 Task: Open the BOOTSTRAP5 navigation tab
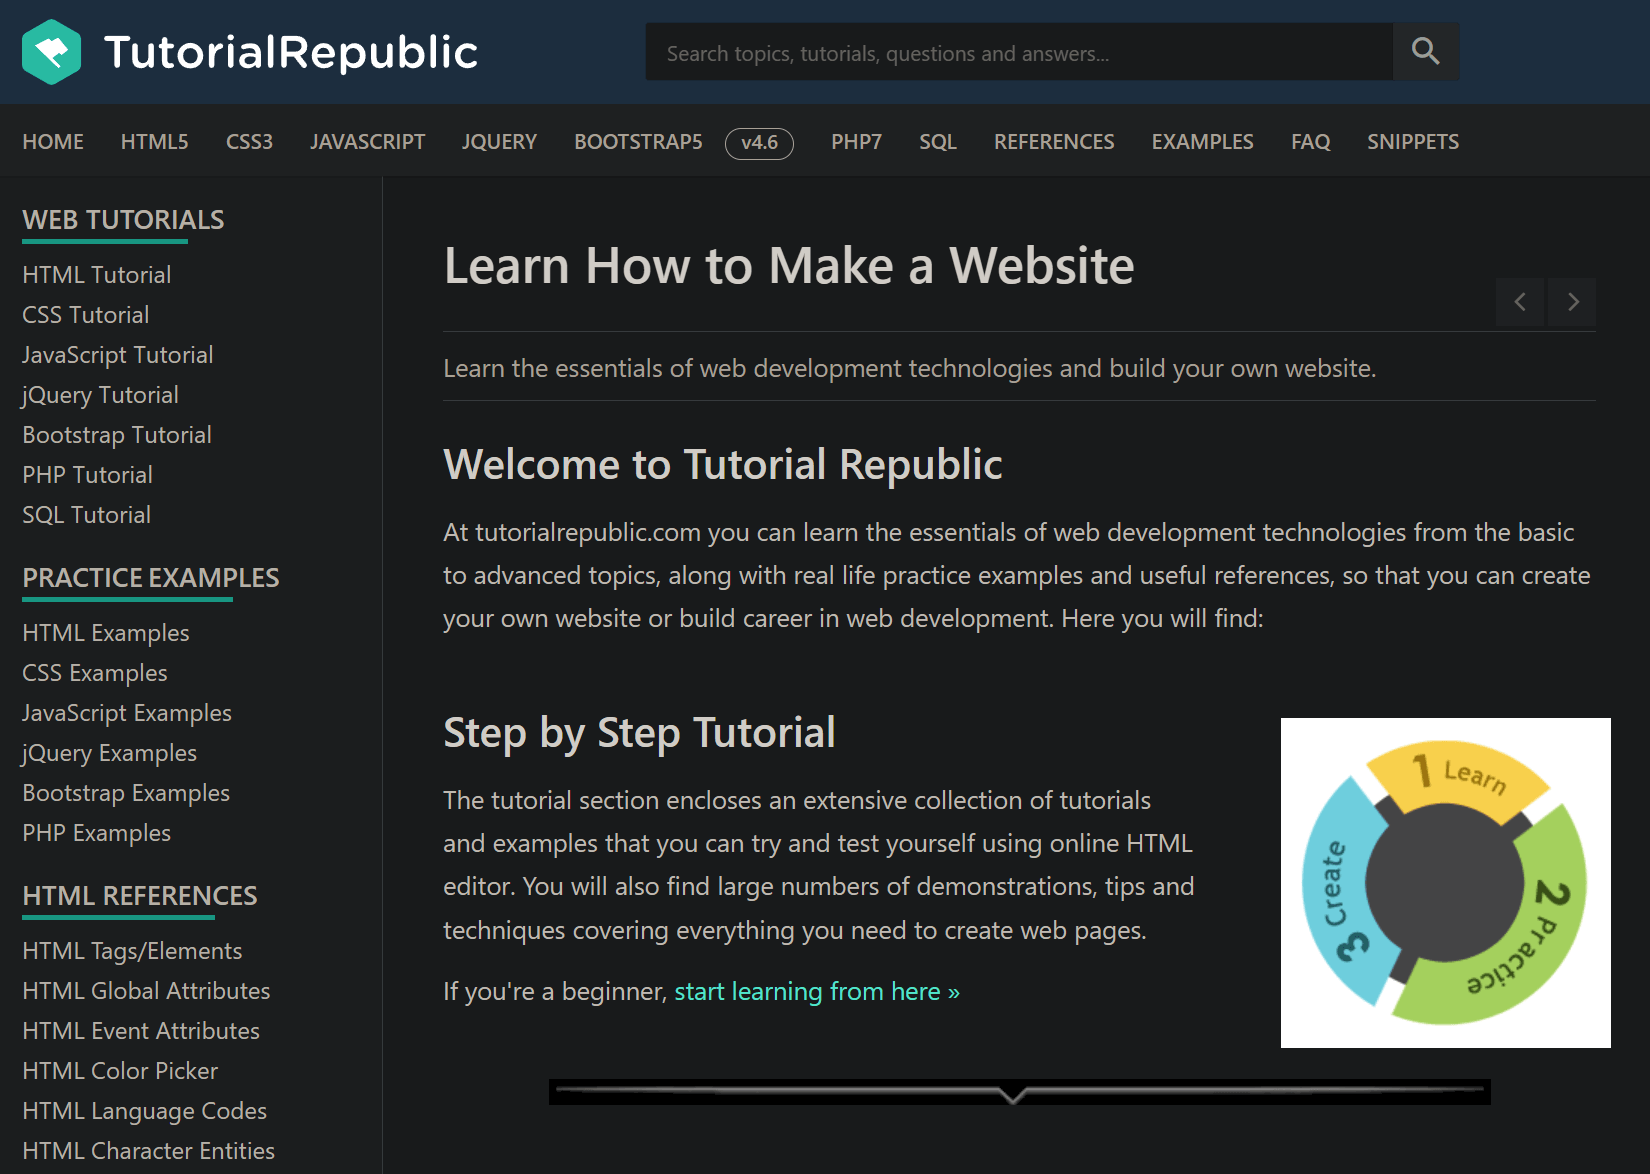637,141
